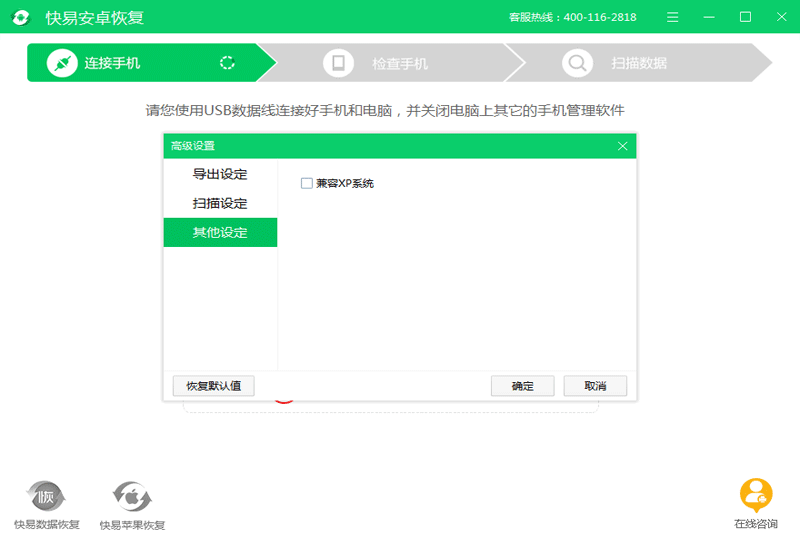Select the 扫描数据 step label
Screen dimensions: 800x533
coord(639,63)
